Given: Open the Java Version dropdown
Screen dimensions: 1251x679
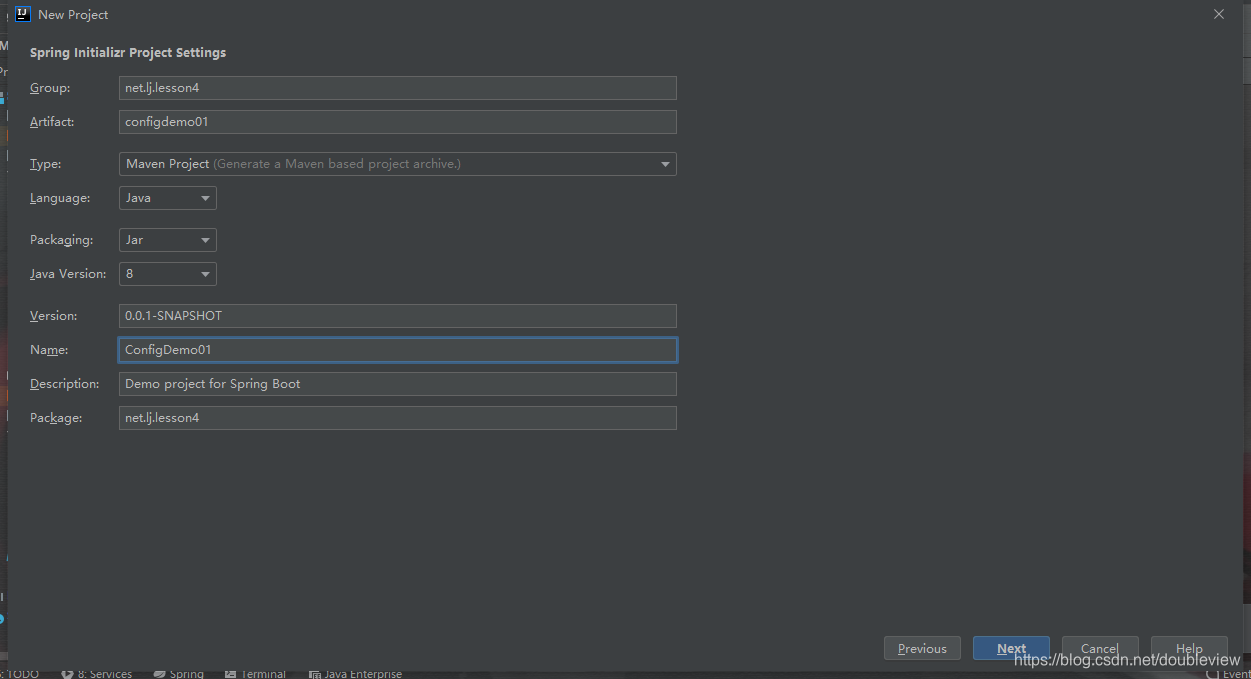Looking at the screenshot, I should click(167, 274).
